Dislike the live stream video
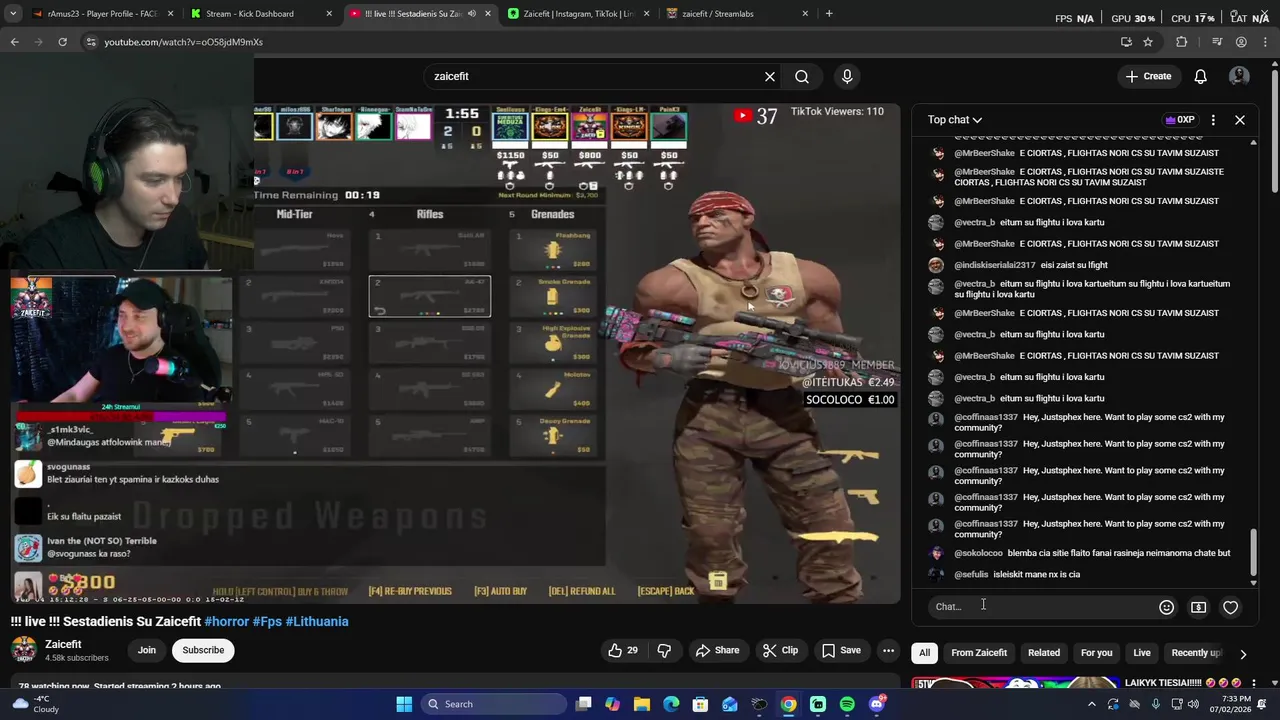 click(664, 650)
